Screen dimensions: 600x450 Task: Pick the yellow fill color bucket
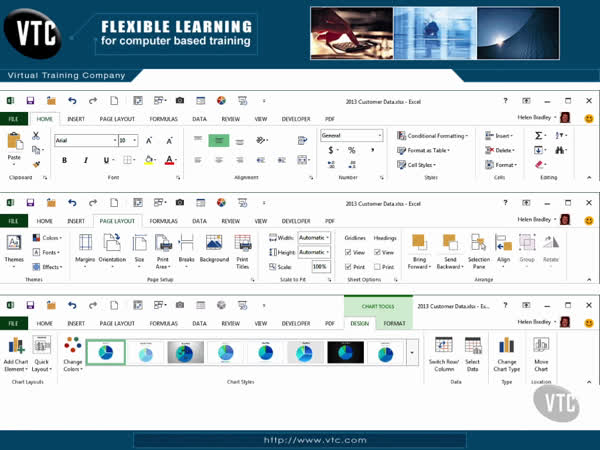point(149,160)
